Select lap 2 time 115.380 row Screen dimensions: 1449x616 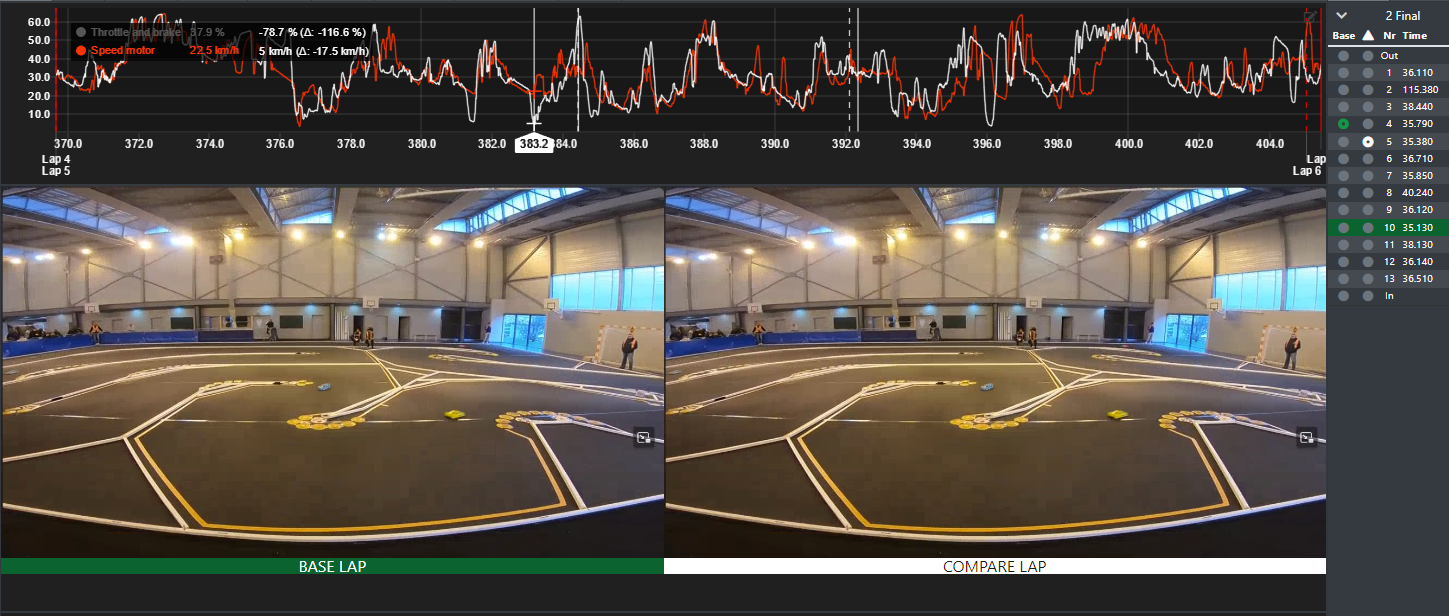coord(1417,90)
